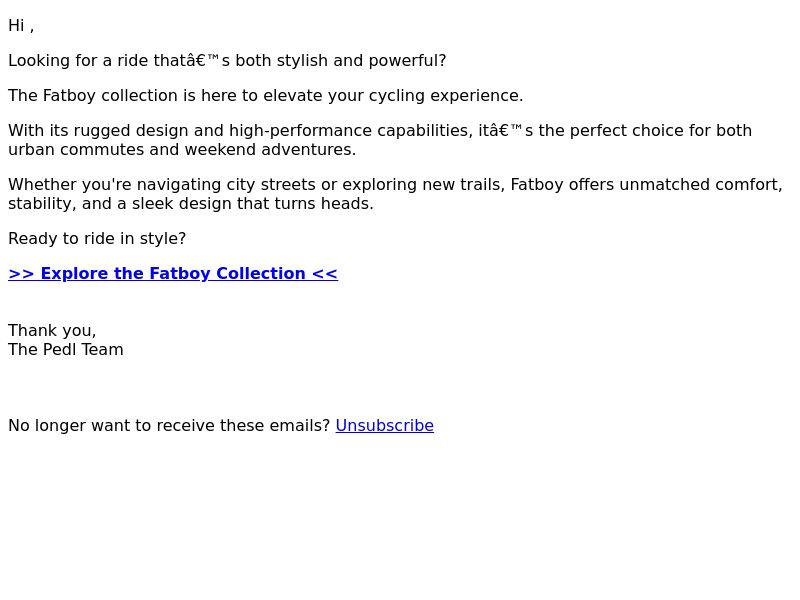
Task: Click the Unsubscribe link
Action: point(385,426)
